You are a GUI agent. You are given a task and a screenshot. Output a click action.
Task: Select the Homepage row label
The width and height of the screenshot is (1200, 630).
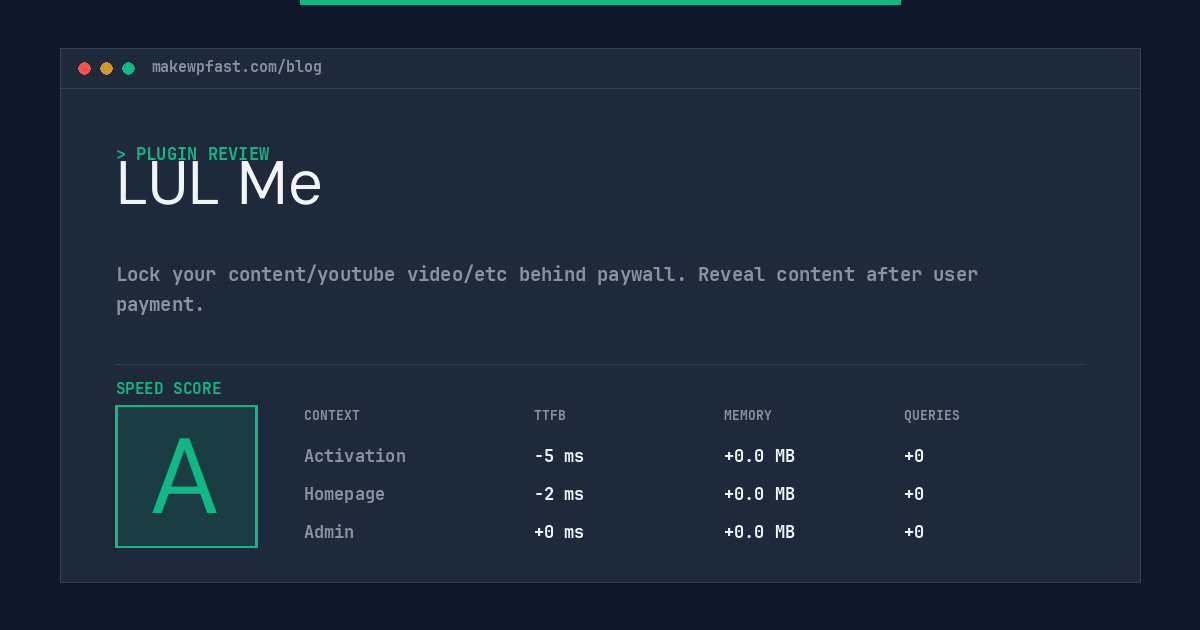[x=344, y=494]
